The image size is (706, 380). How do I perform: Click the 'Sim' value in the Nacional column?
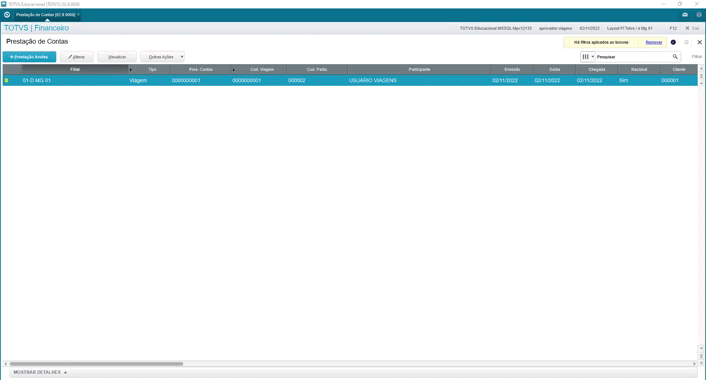tap(623, 81)
